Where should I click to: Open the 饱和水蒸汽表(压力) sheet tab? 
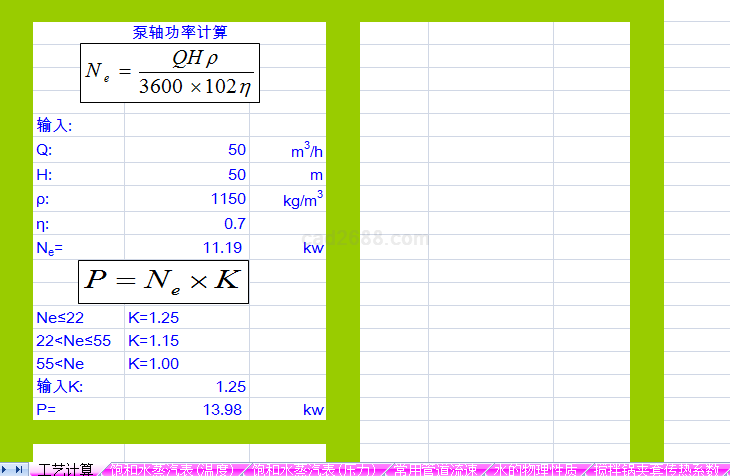click(x=315, y=469)
